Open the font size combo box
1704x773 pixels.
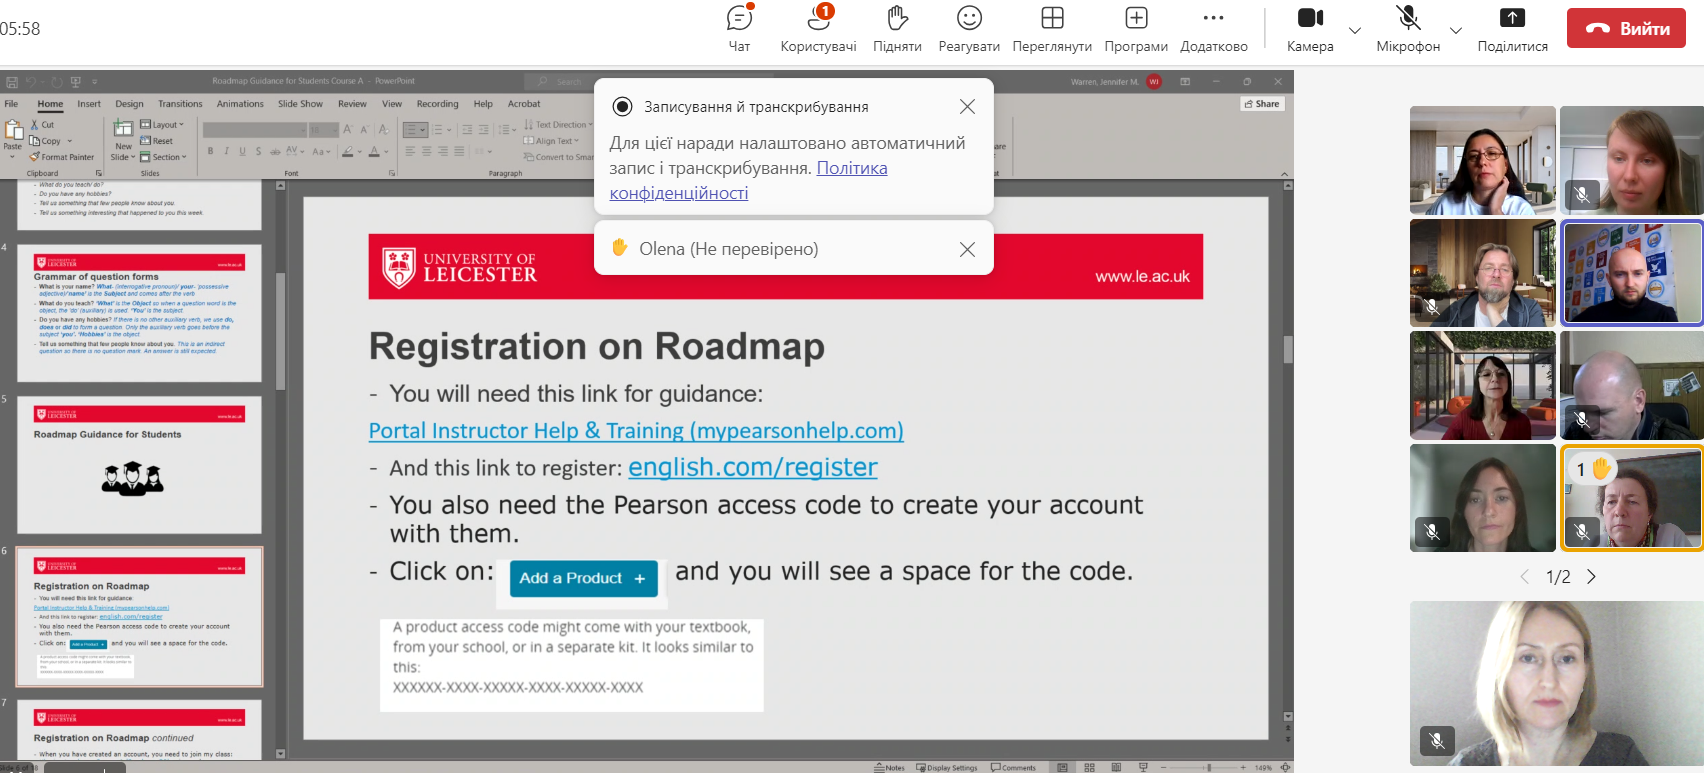click(x=323, y=130)
